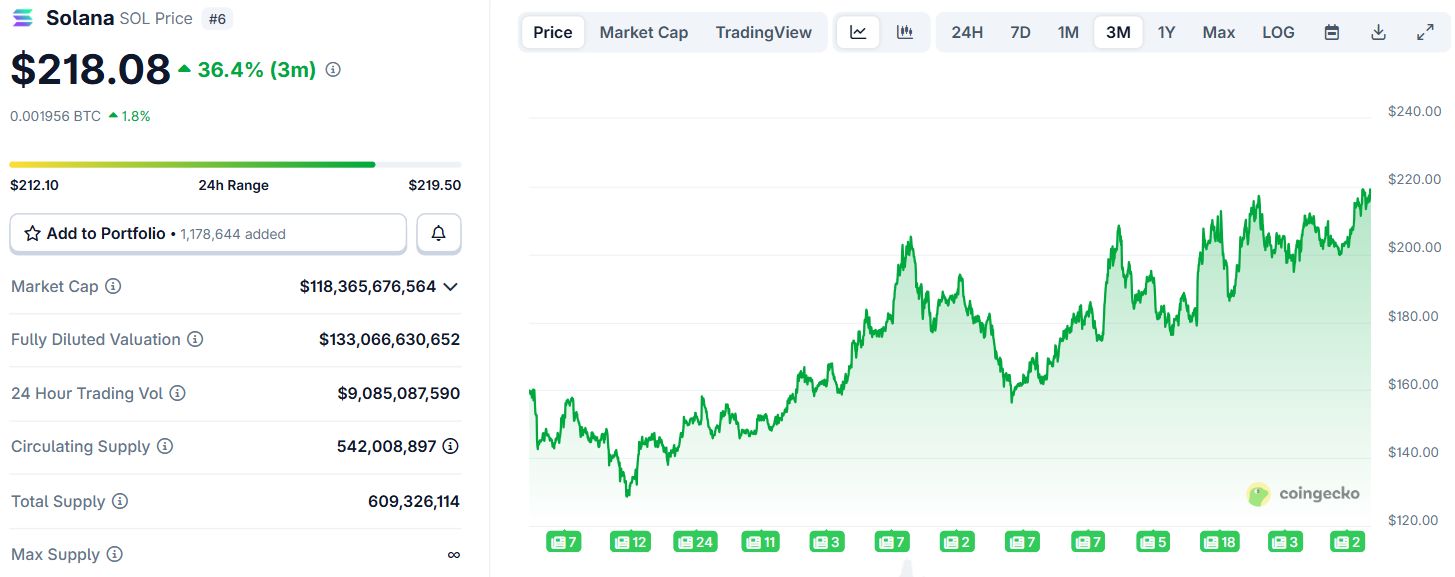
Task: Open the Market Cap info tooltip
Action: 110,286
